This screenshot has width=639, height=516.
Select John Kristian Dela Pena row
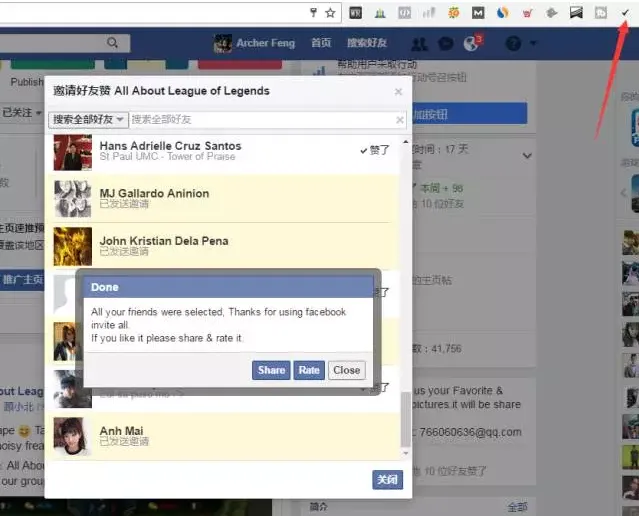click(222, 246)
